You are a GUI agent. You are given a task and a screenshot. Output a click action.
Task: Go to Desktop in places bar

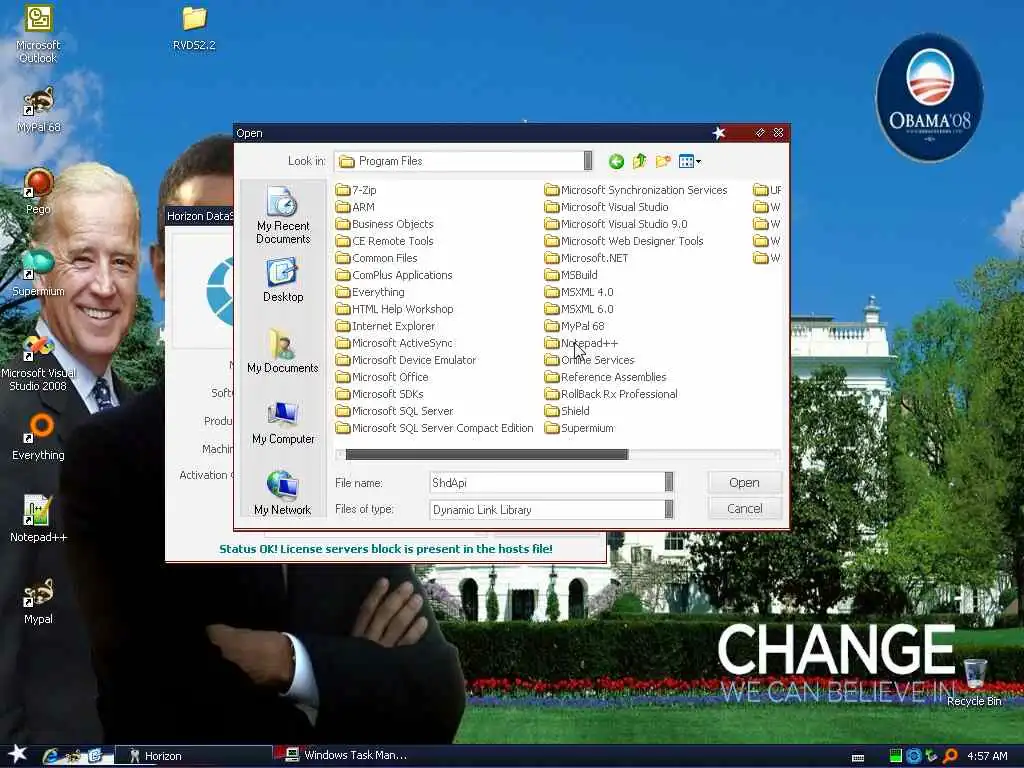click(283, 281)
